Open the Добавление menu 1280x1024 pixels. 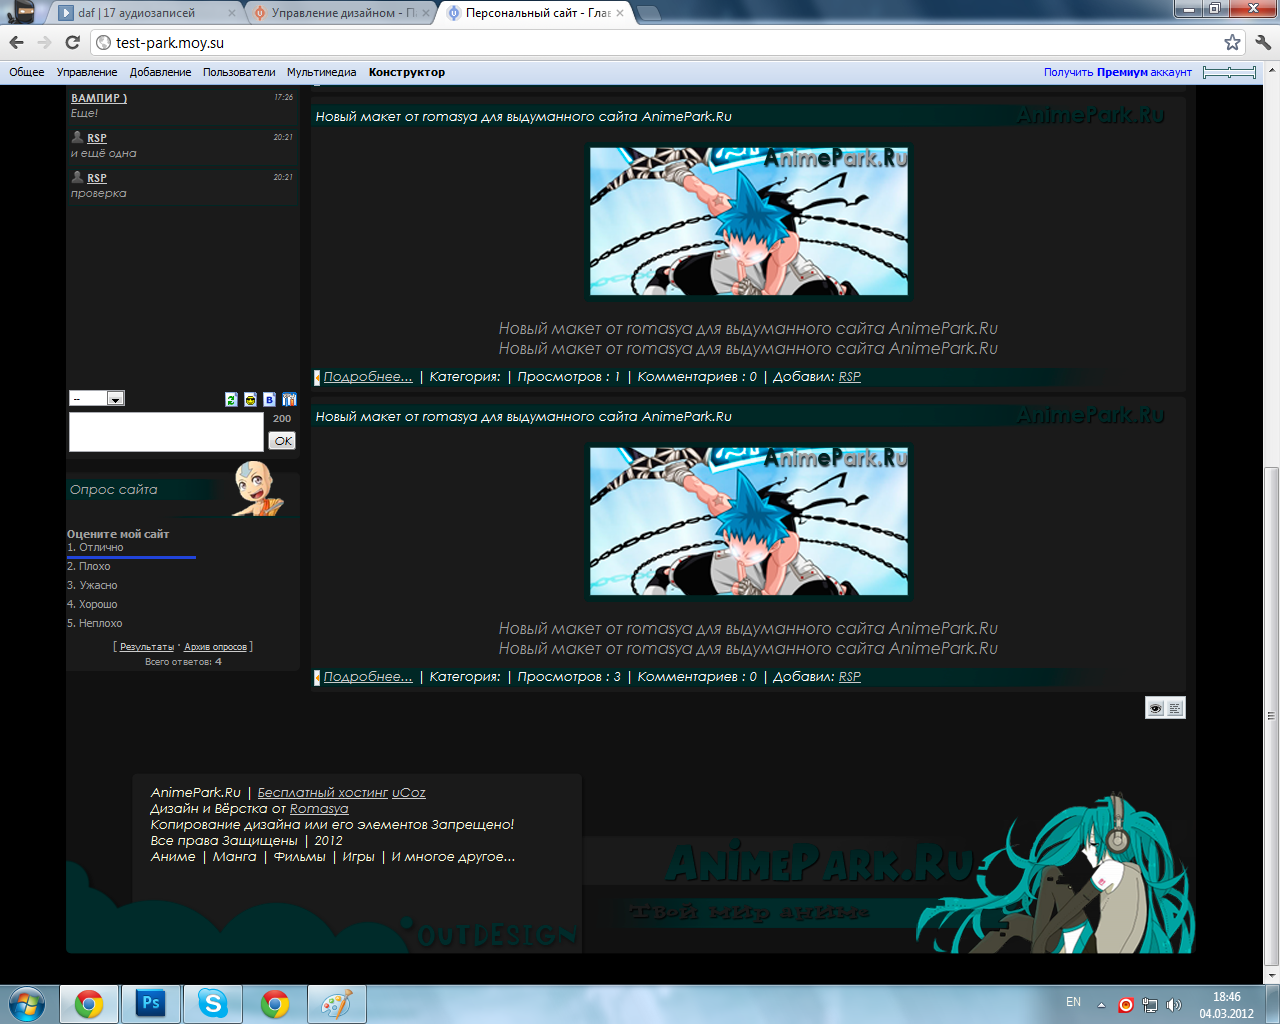coord(160,72)
